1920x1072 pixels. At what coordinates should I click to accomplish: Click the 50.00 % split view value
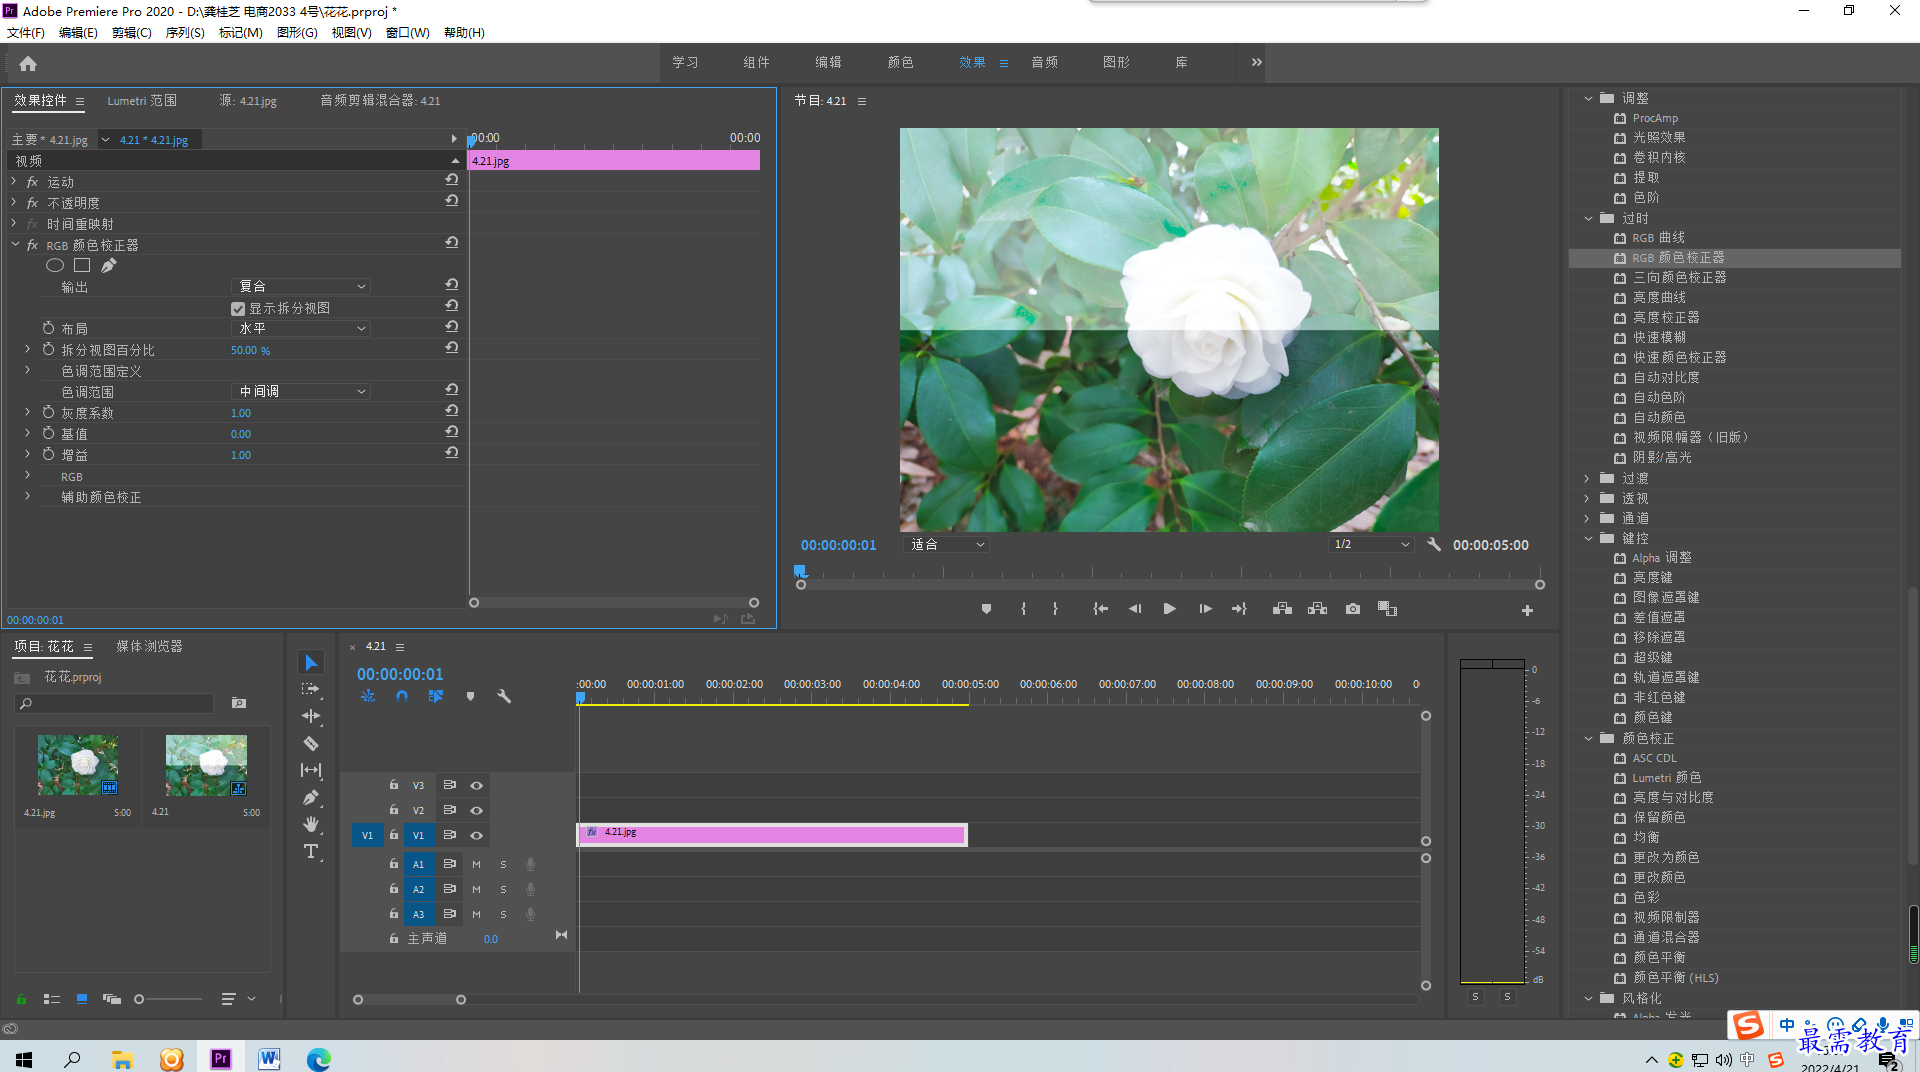coord(250,351)
